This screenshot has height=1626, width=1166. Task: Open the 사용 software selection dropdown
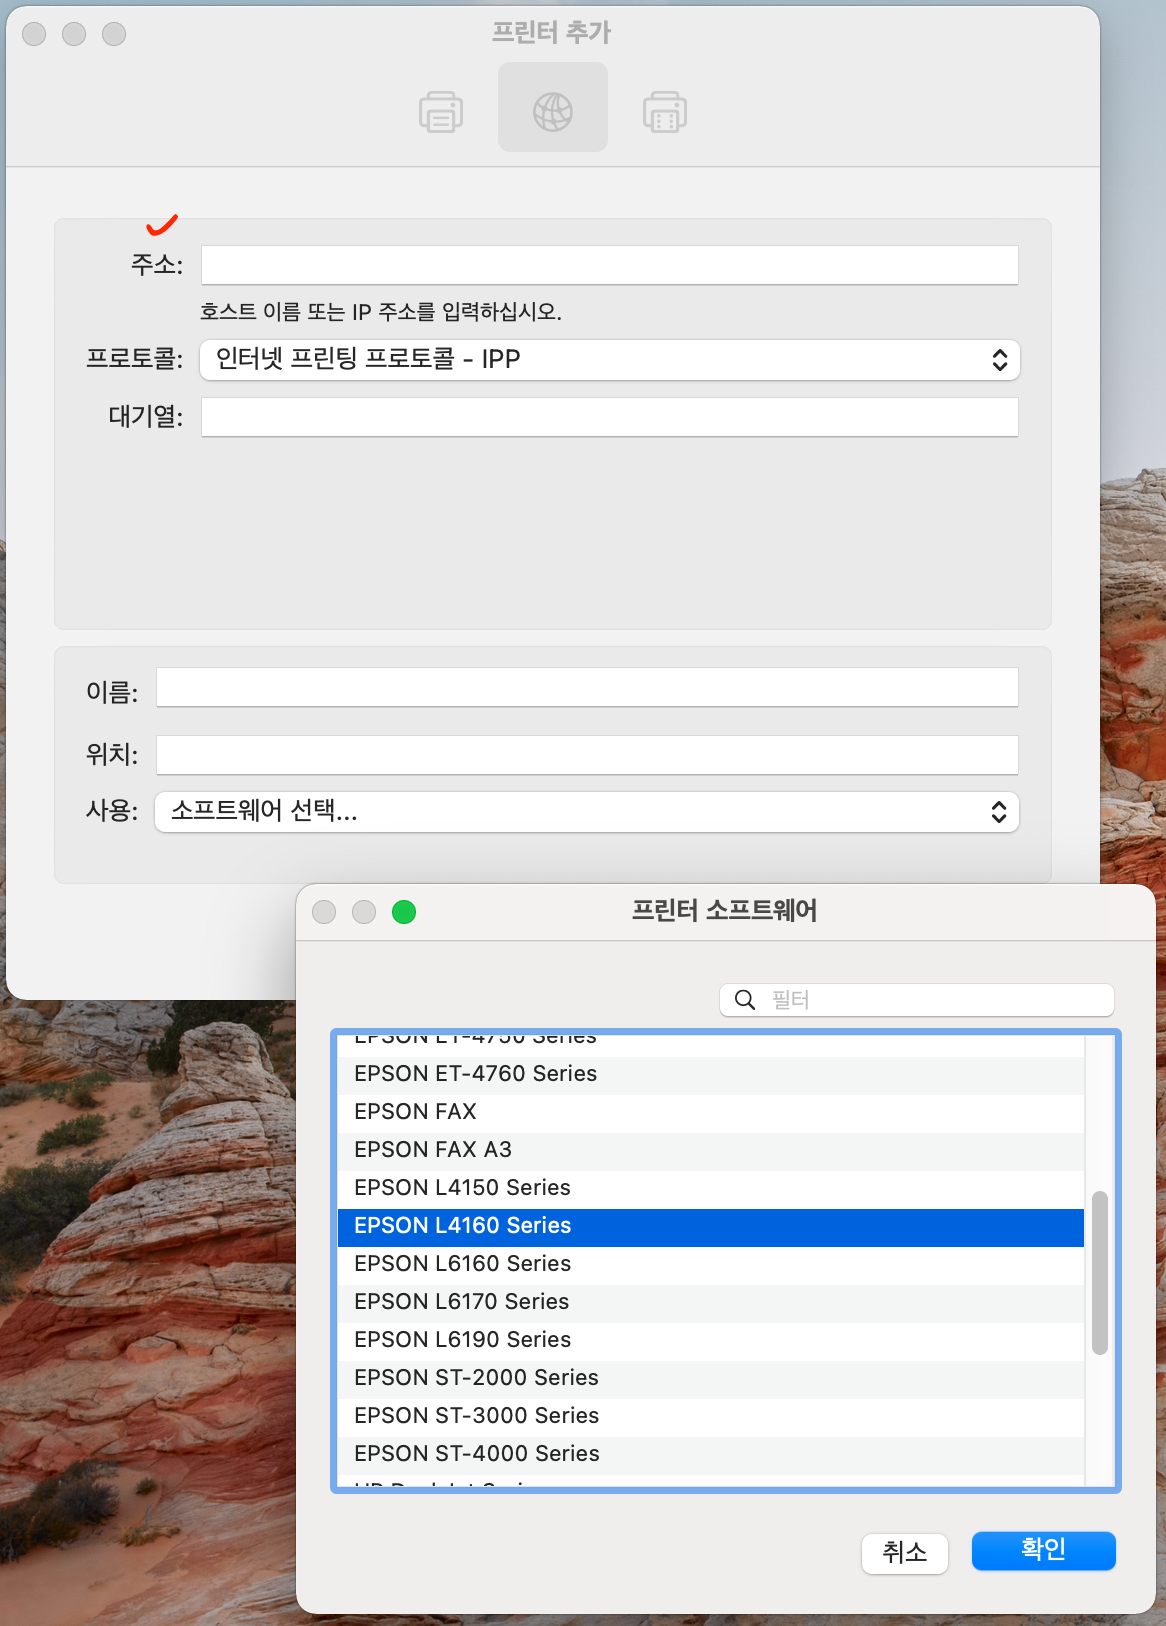click(x=587, y=812)
